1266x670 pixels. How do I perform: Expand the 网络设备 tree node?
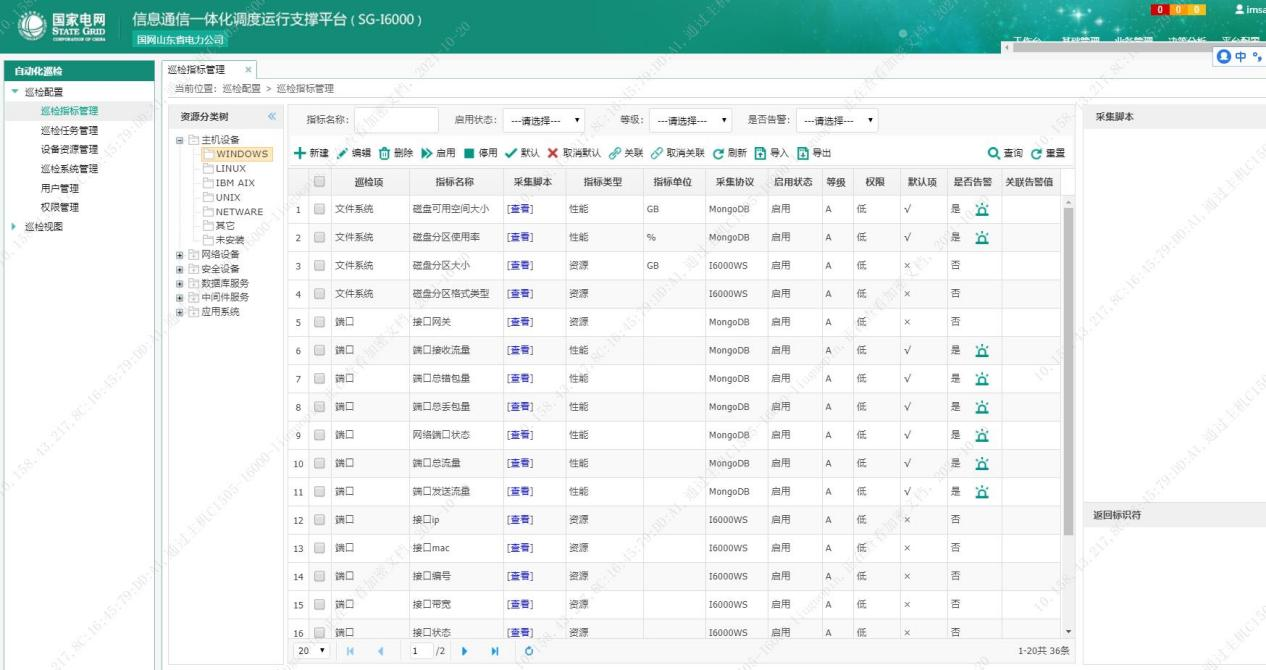pyautogui.click(x=180, y=254)
